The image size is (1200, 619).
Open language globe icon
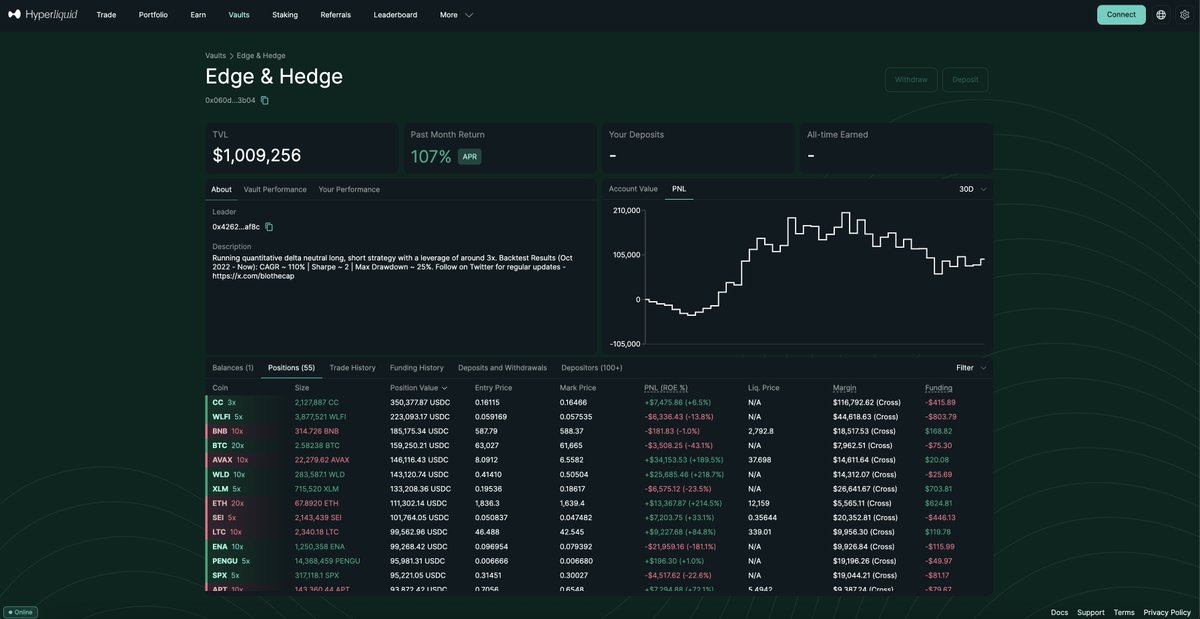(1161, 15)
